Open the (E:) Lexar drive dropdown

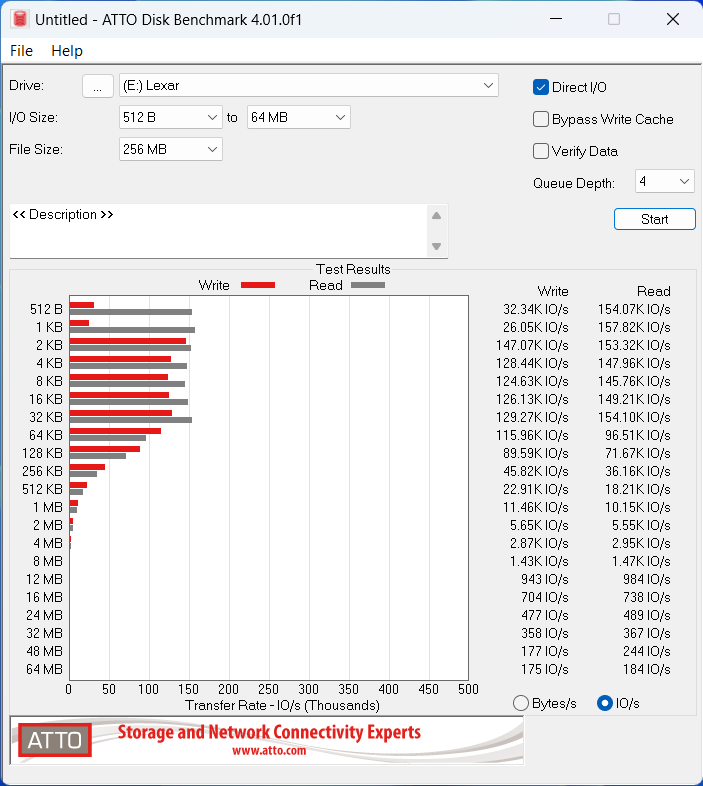point(309,85)
